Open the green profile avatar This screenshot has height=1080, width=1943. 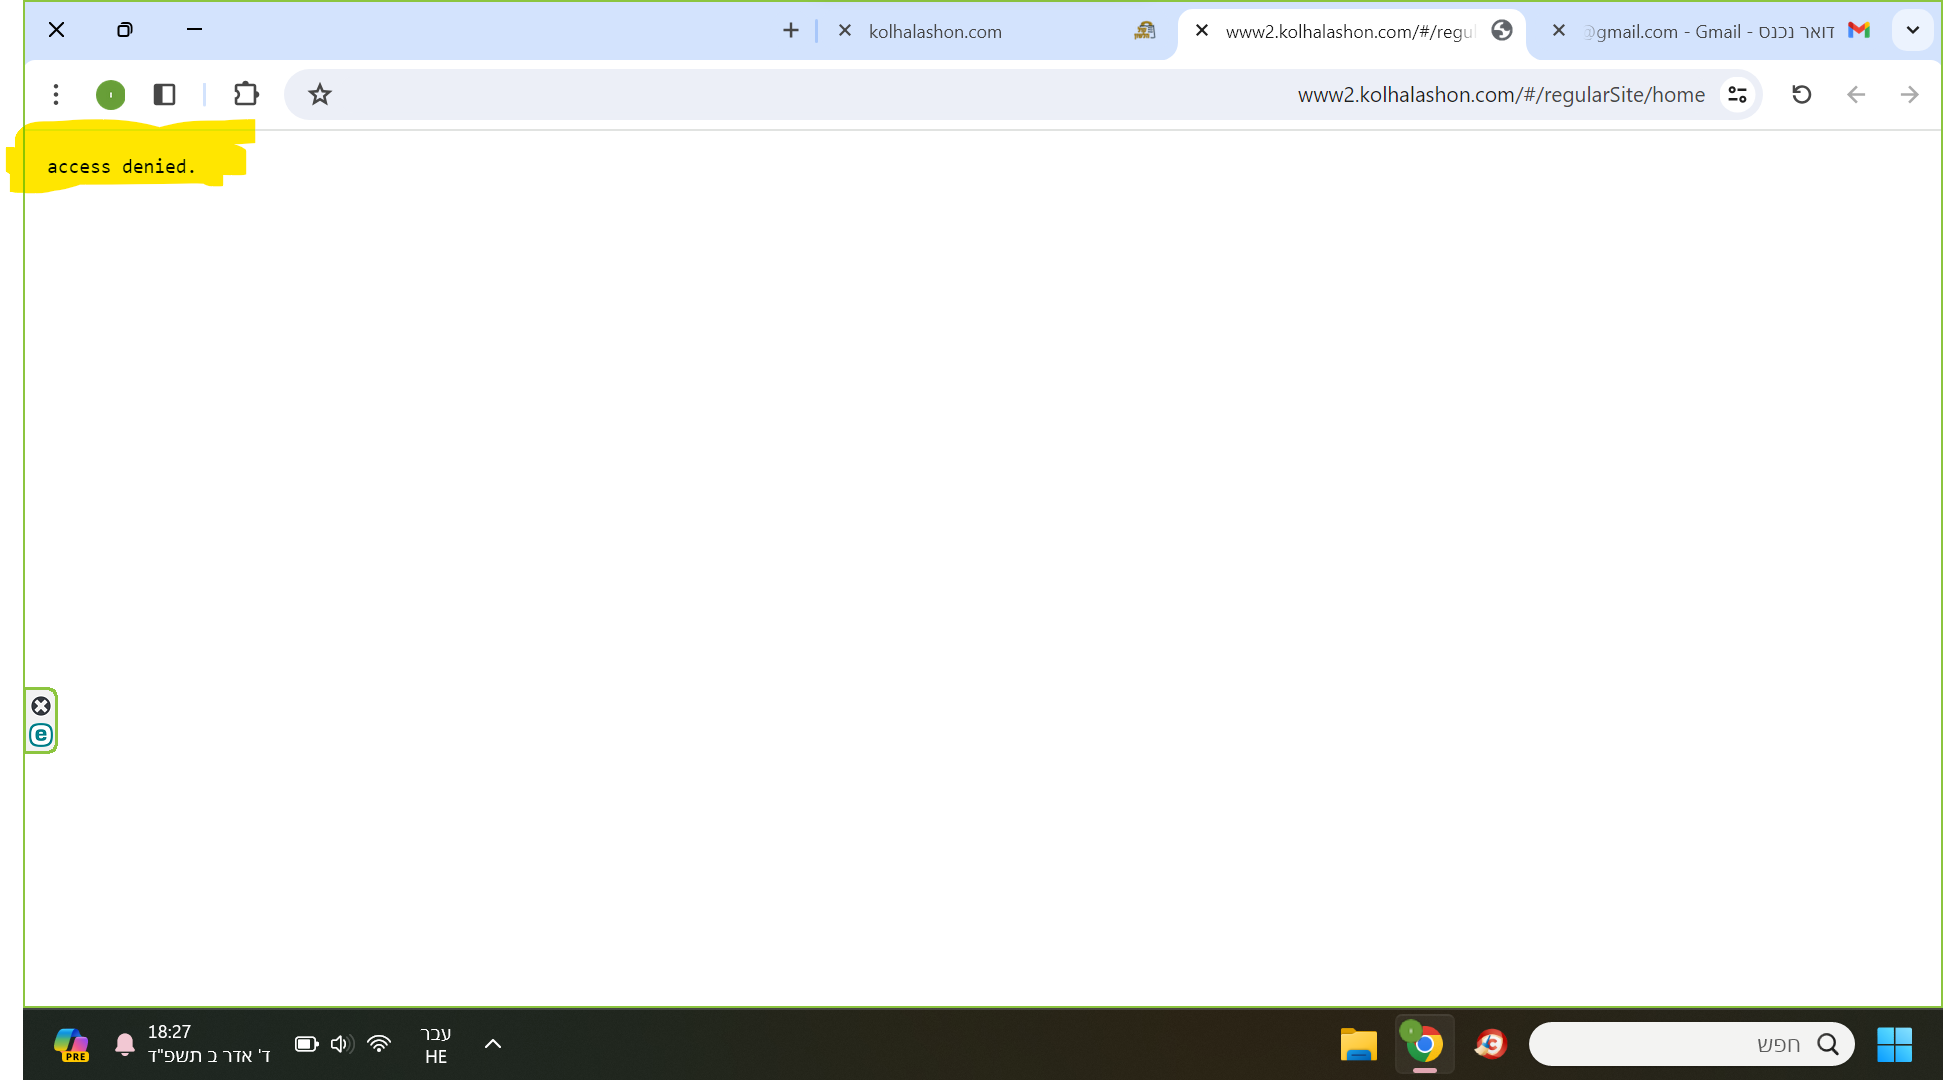pos(110,94)
